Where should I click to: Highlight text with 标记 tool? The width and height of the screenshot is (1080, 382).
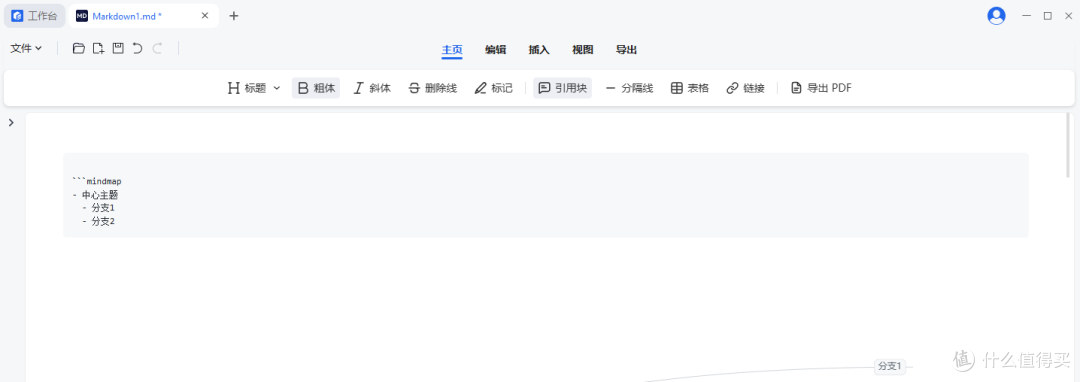click(493, 88)
